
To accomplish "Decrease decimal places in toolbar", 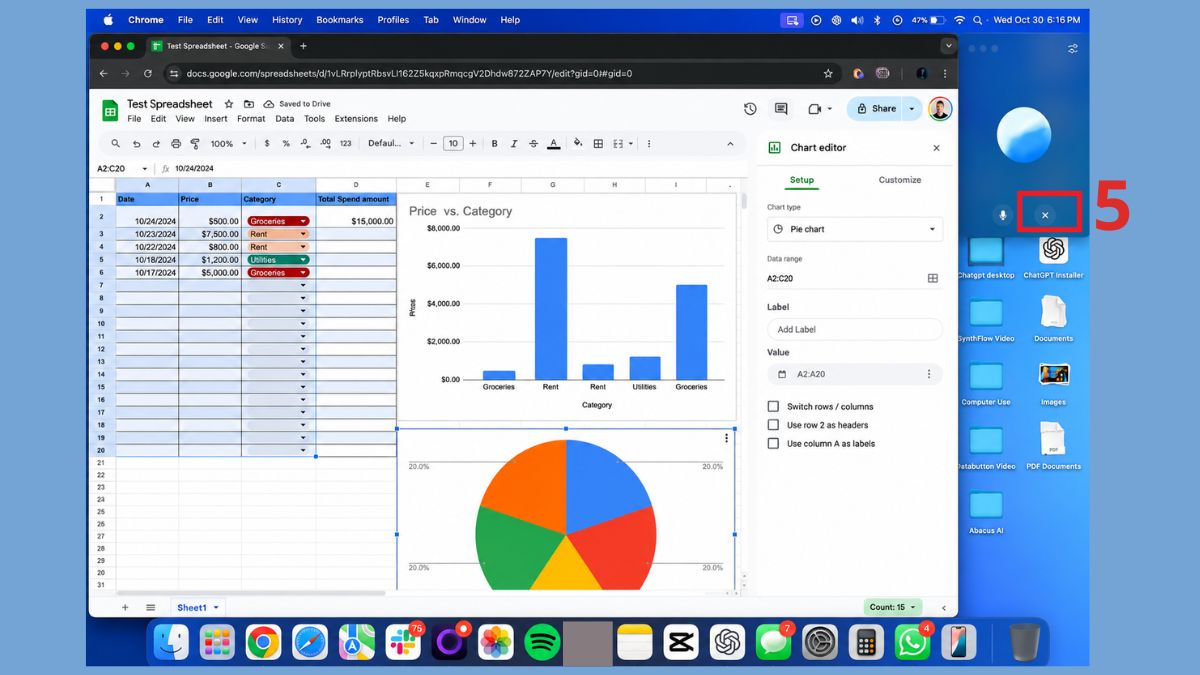I will [x=305, y=144].
